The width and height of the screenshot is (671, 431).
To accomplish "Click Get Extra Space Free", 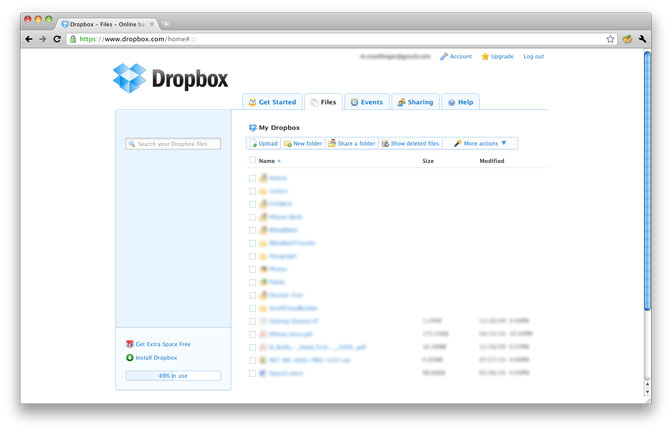I will [x=158, y=344].
